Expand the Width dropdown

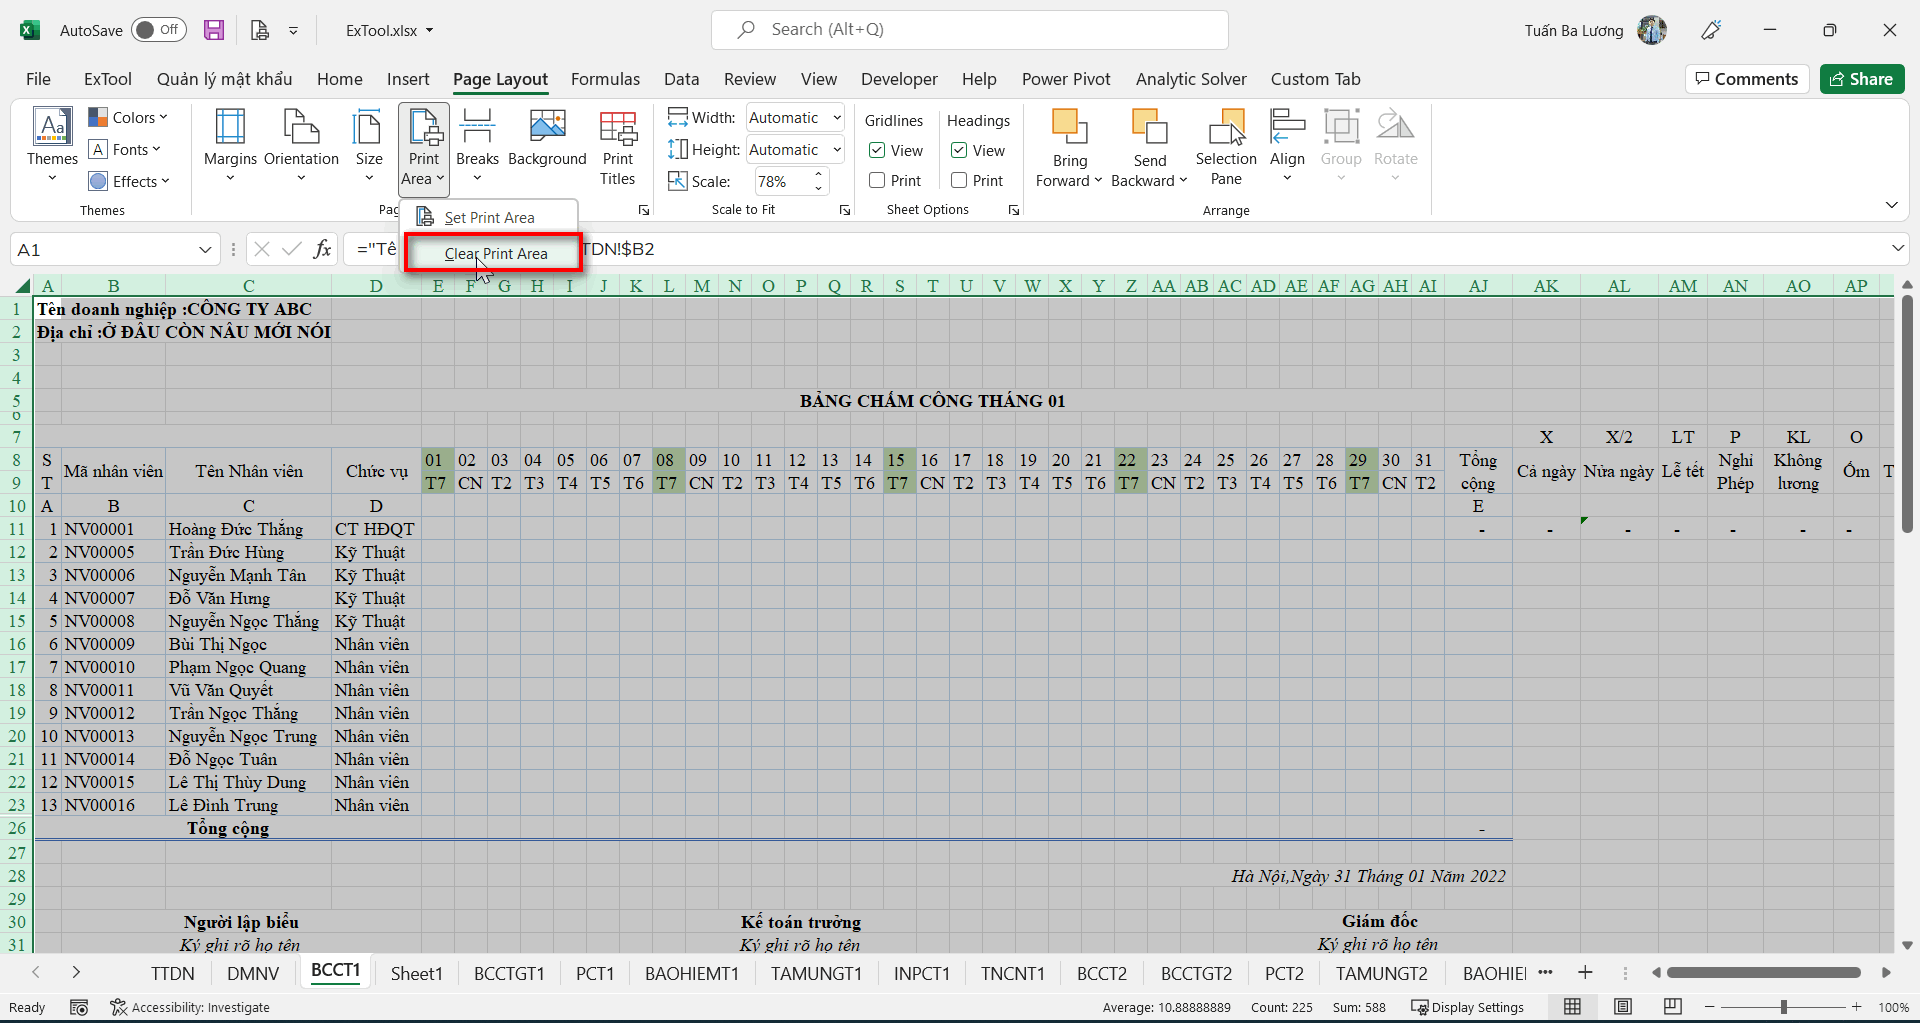coord(837,118)
